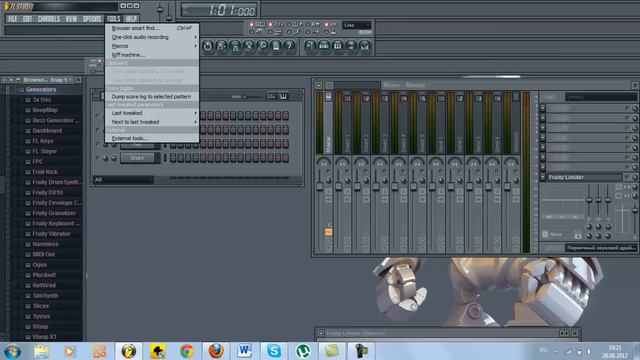Image resolution: width=640 pixels, height=360 pixels.
Task: Choose Browser smart find menu entry
Action: click(x=152, y=28)
